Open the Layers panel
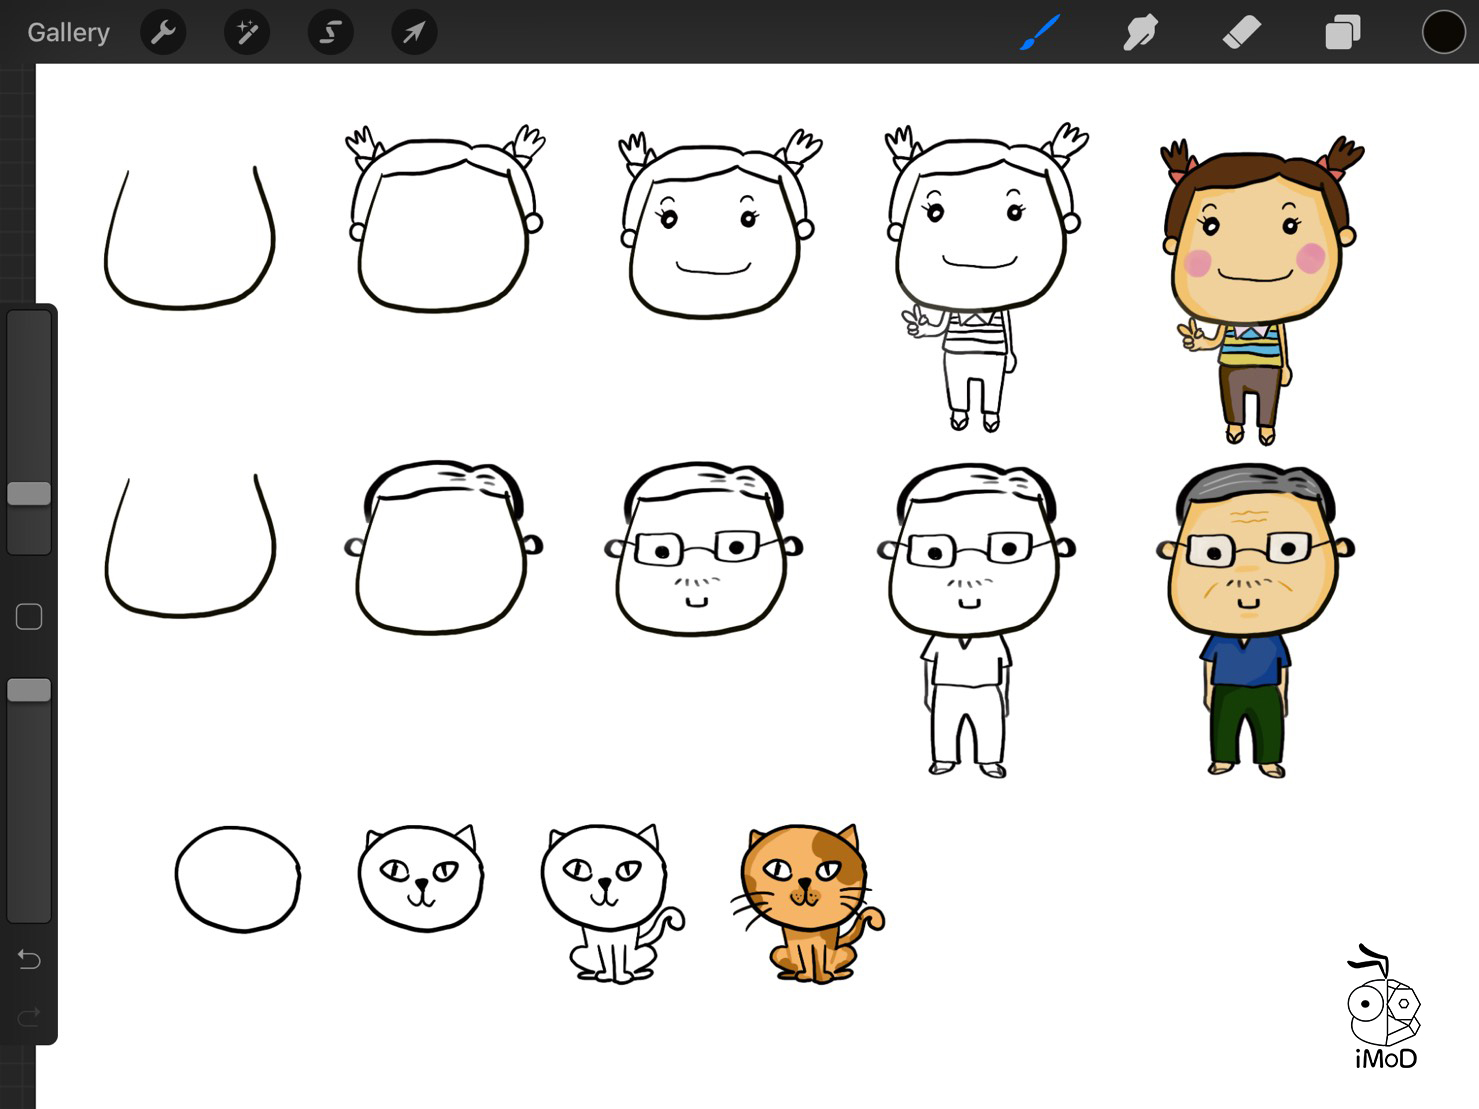The width and height of the screenshot is (1479, 1109). (x=1342, y=33)
